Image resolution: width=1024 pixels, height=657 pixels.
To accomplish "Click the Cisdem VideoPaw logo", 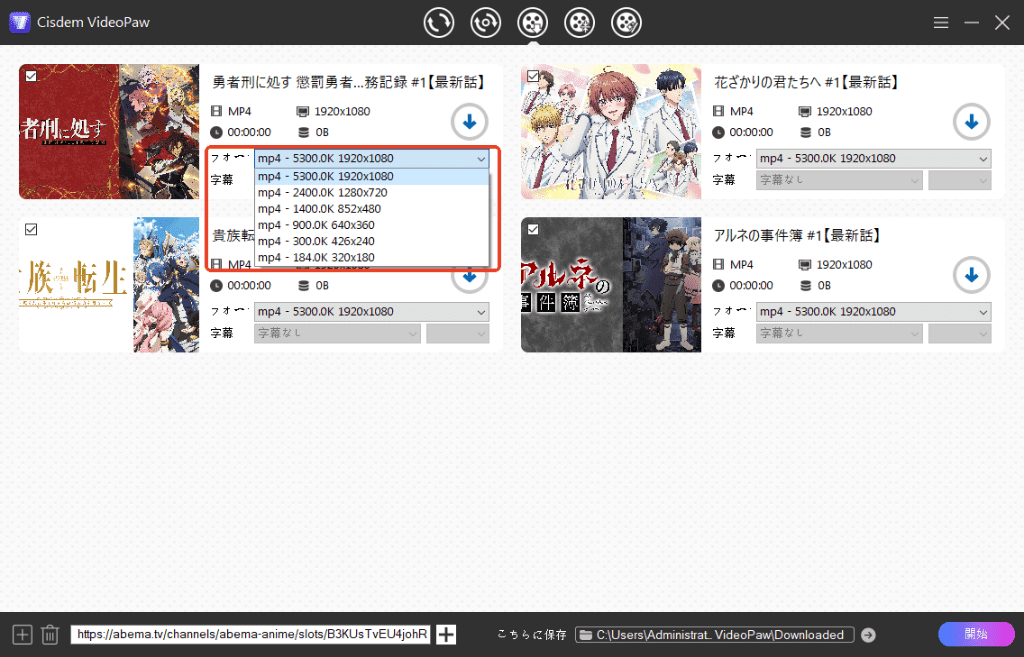I will [x=20, y=22].
